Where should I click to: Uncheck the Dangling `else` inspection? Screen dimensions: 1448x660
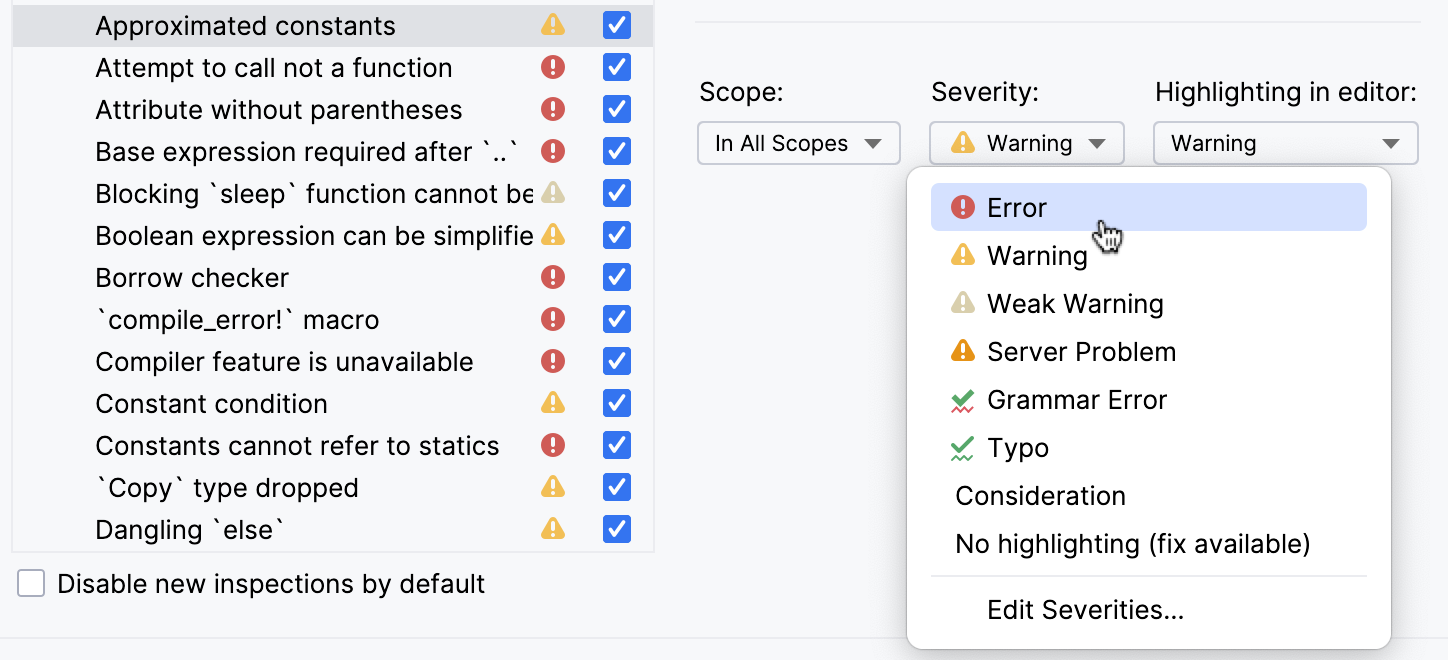coord(616,529)
